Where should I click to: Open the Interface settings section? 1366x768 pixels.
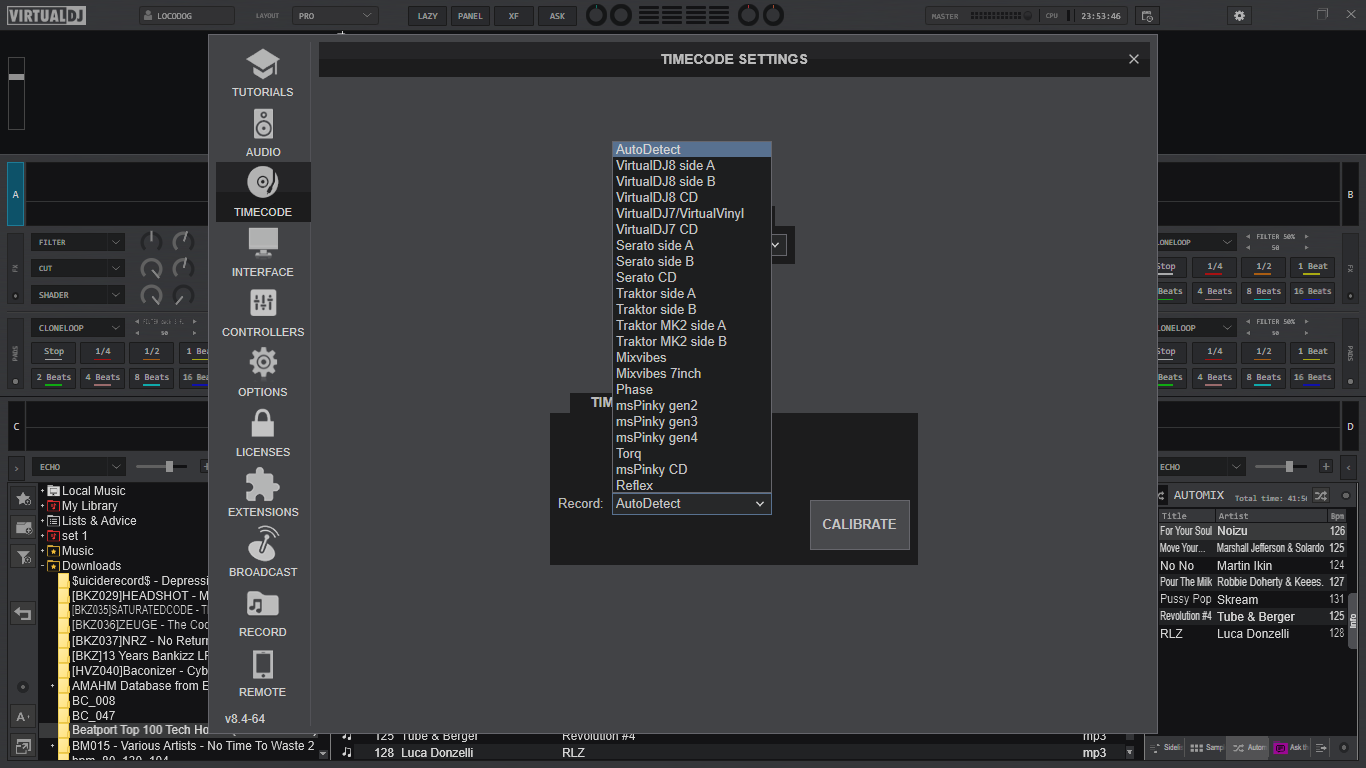[263, 252]
